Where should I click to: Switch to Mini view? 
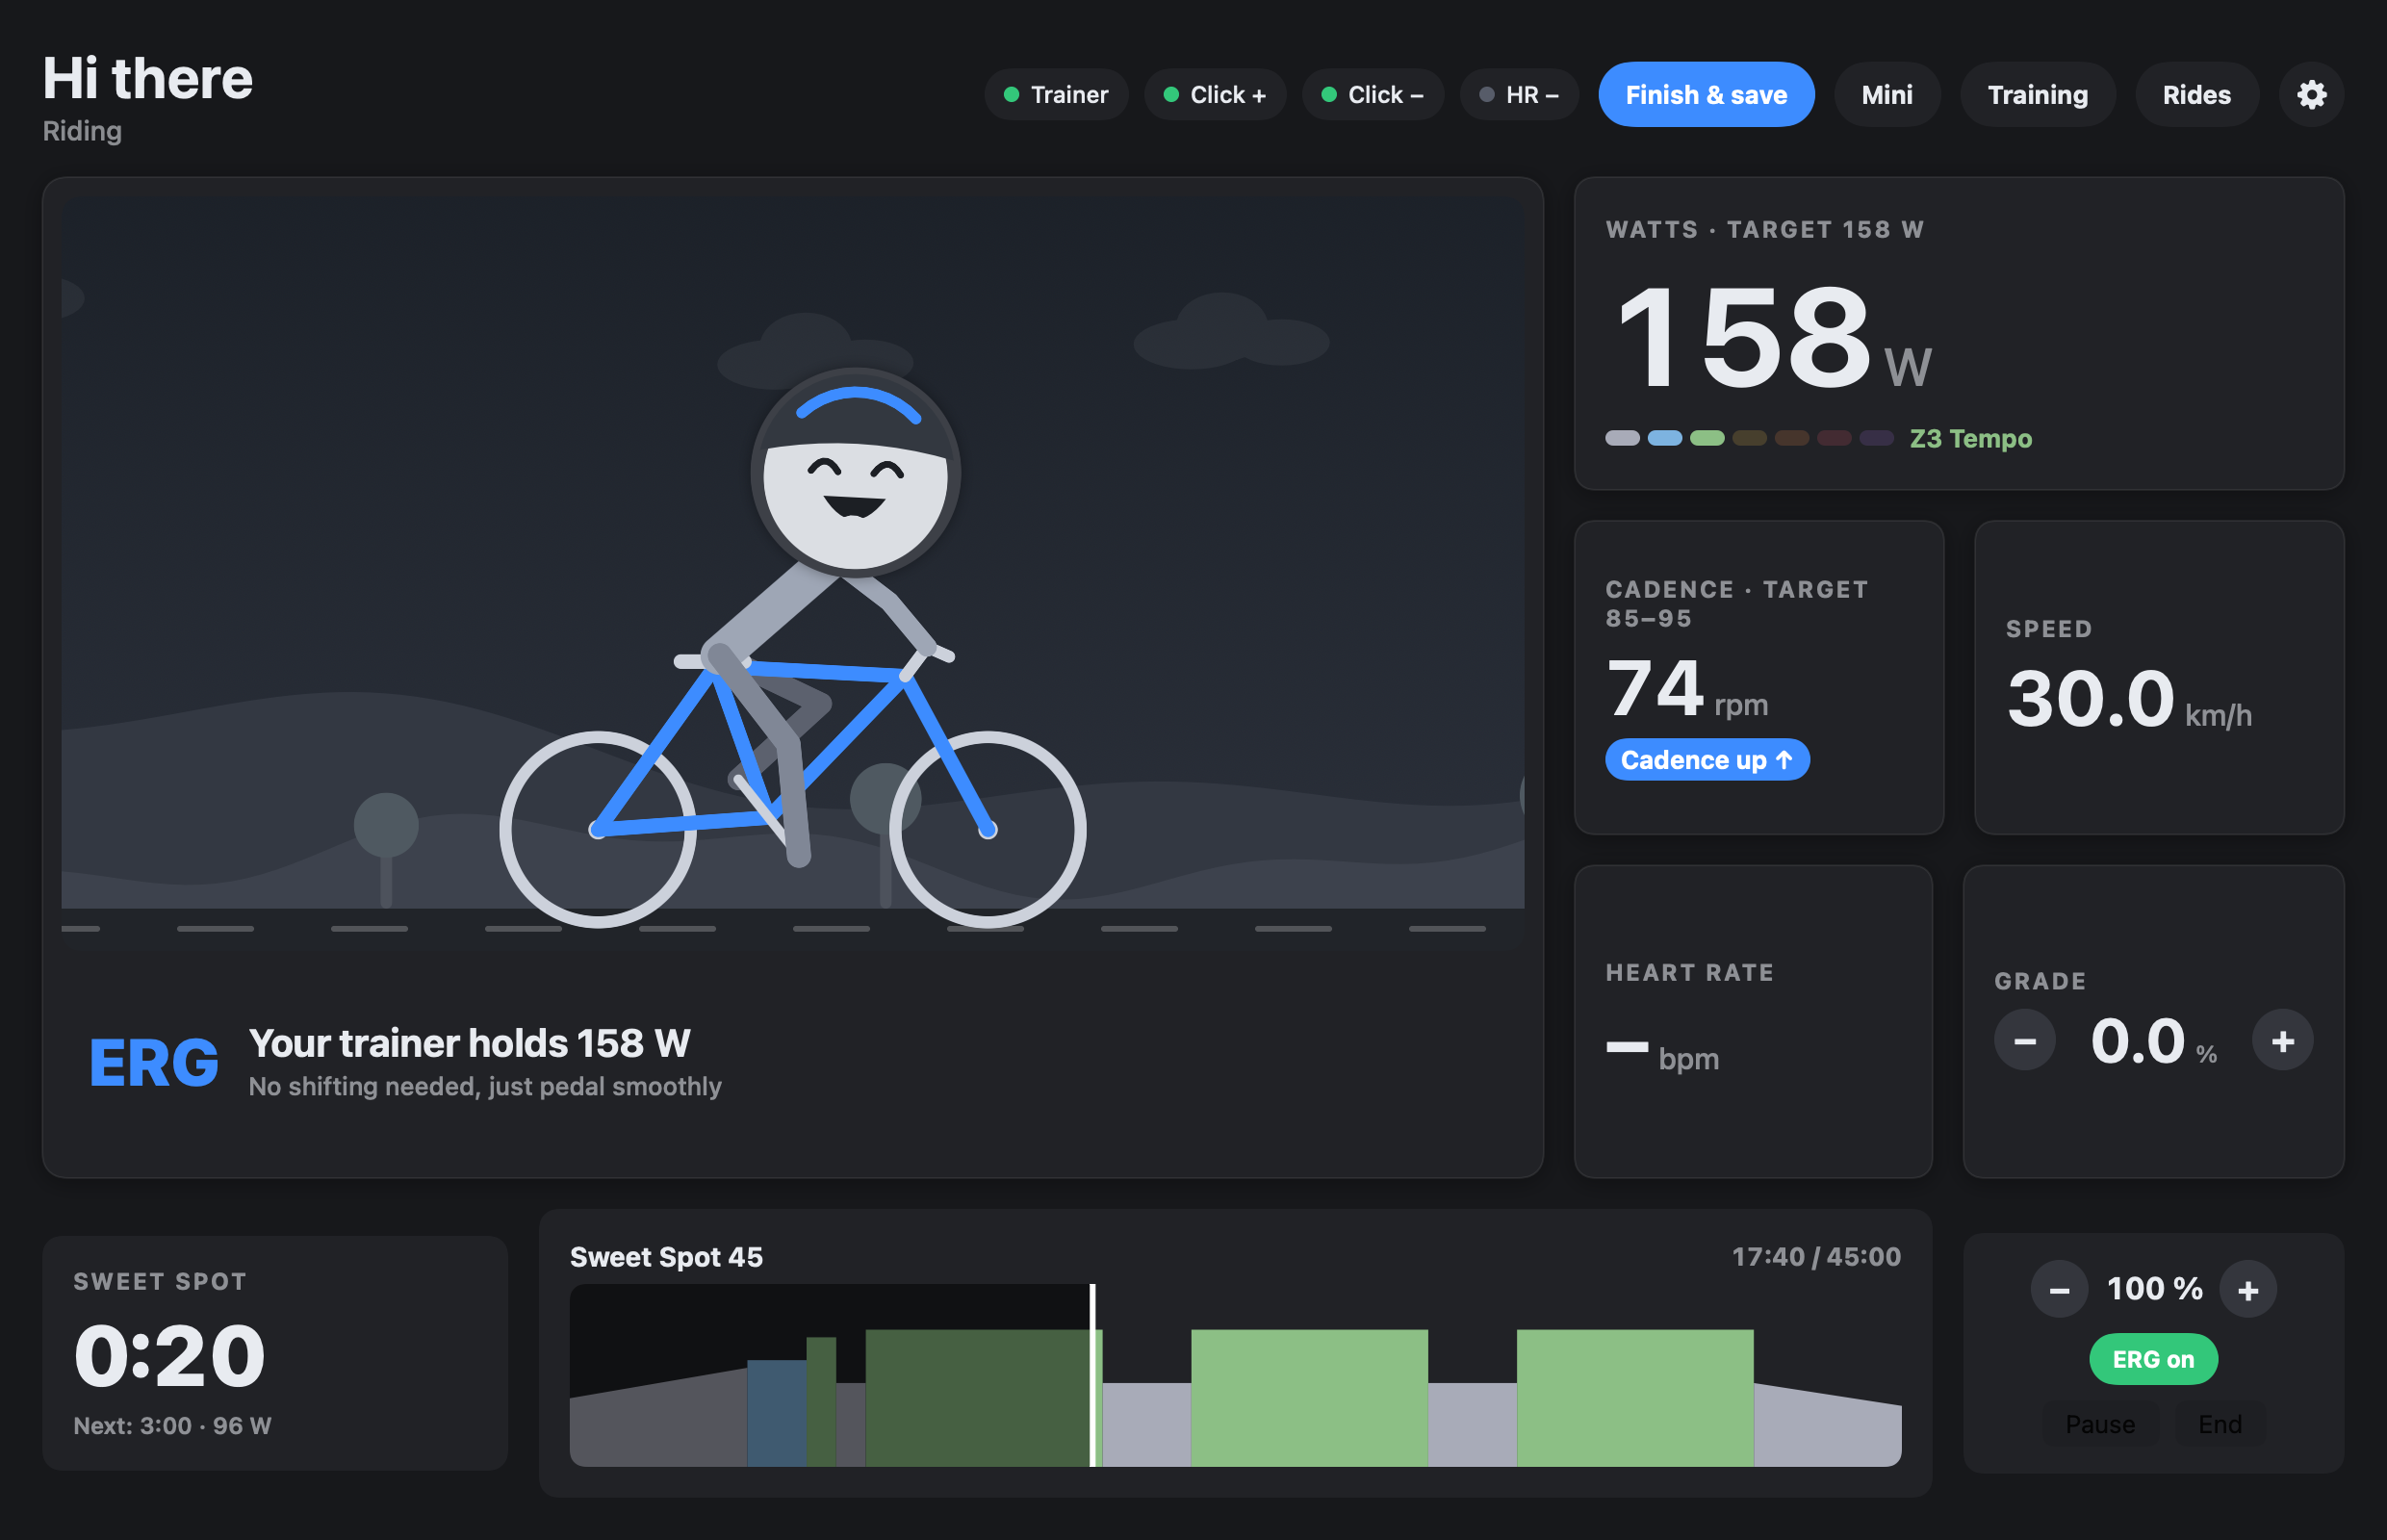1887,95
